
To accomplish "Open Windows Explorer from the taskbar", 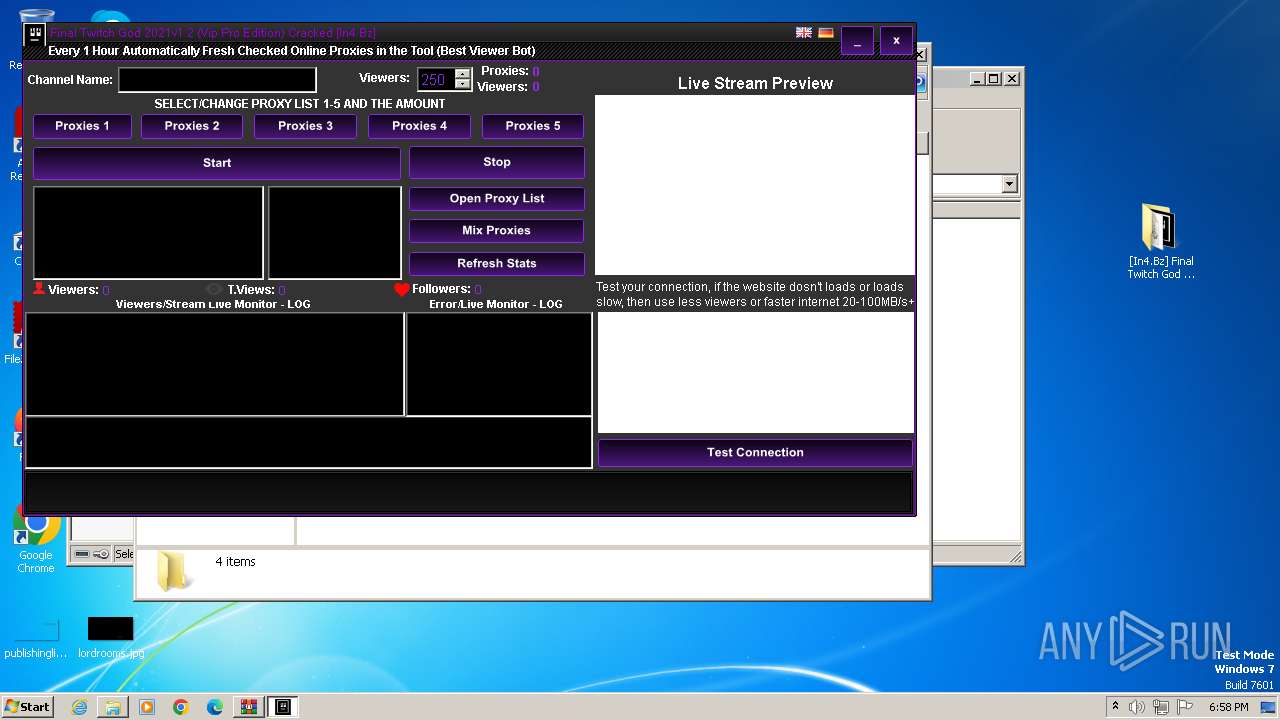I will [x=113, y=707].
